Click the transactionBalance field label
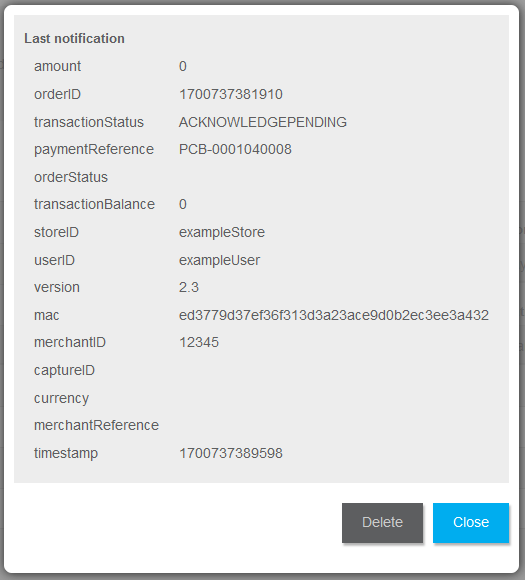This screenshot has width=525, height=580. tap(94, 204)
